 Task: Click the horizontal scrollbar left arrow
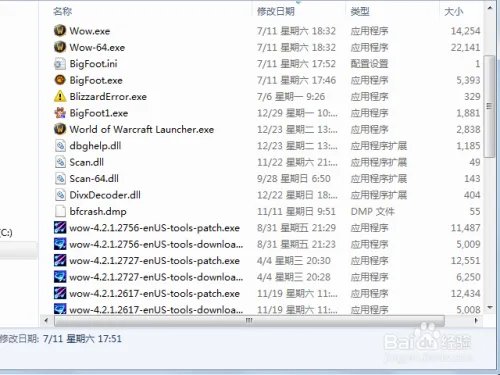(46, 321)
